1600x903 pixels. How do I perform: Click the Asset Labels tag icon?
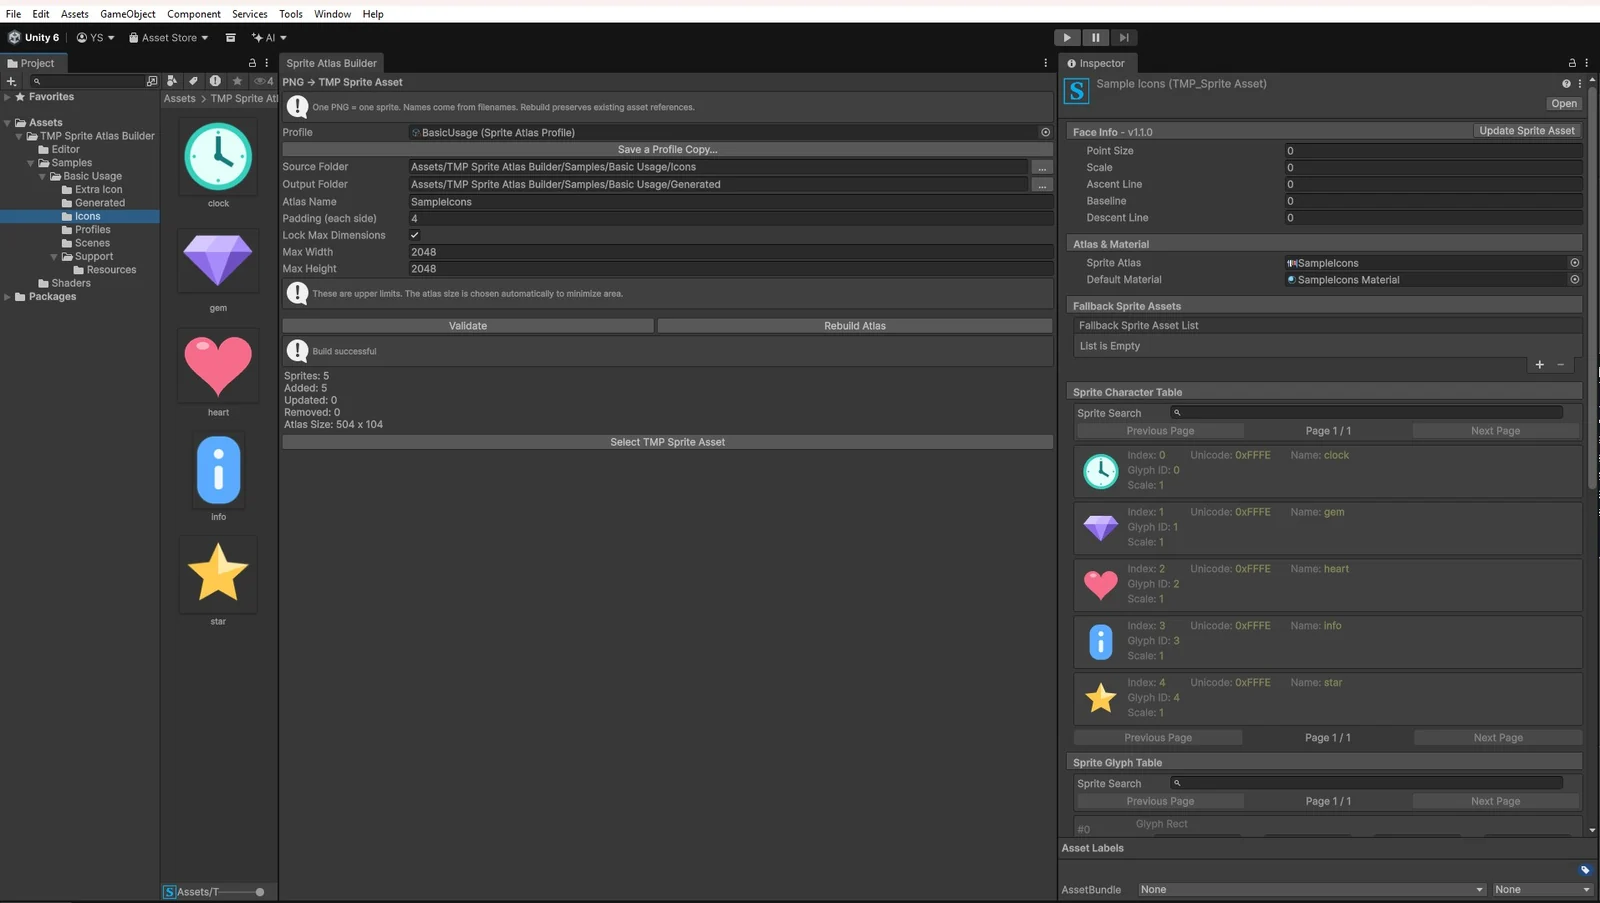pos(1585,870)
